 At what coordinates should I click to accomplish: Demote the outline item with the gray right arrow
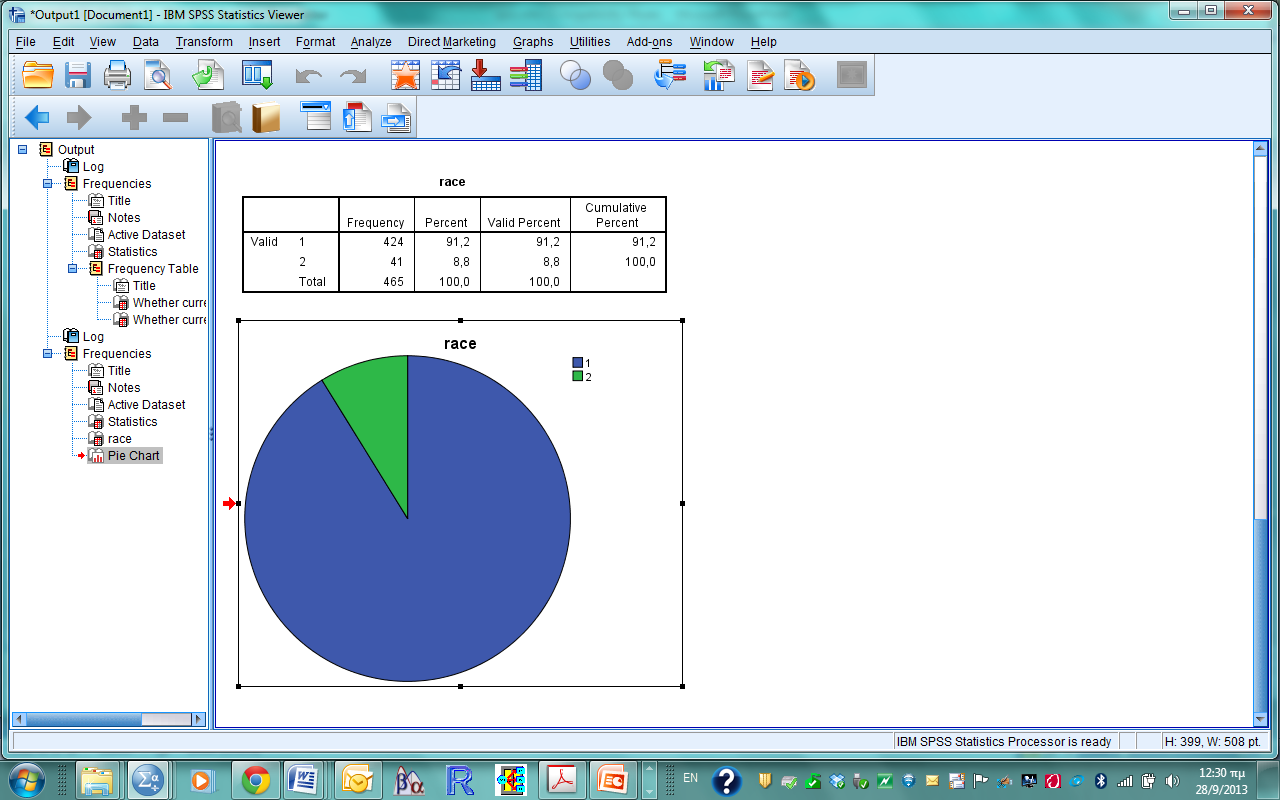point(79,118)
